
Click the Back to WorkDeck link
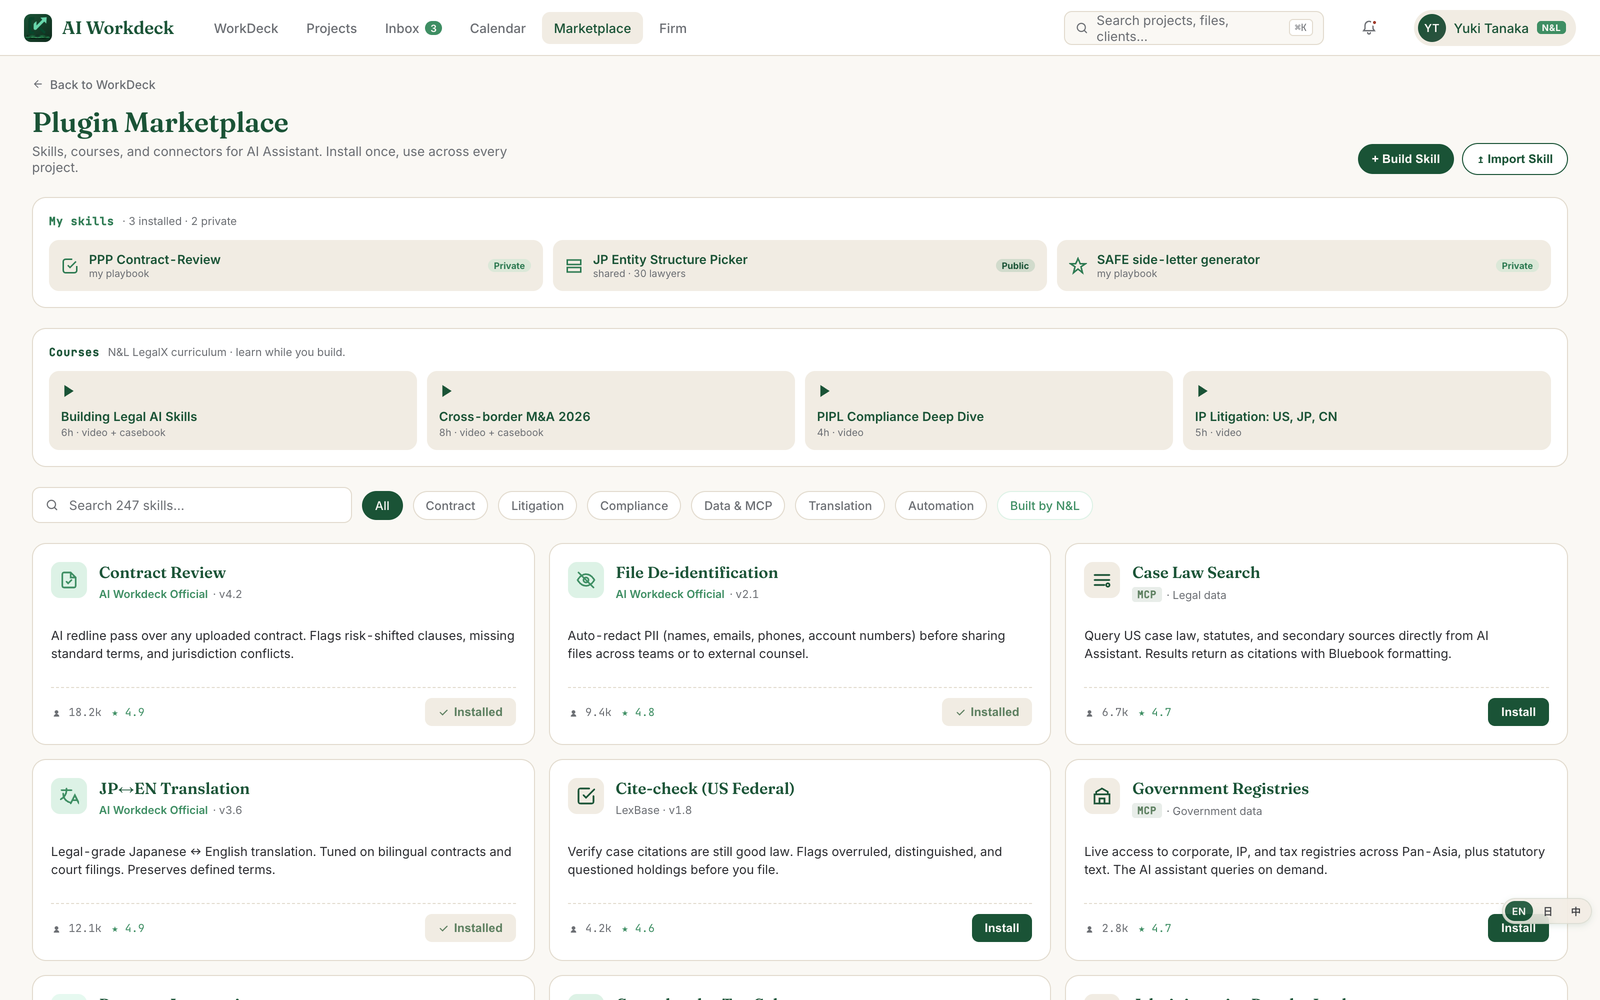coord(94,85)
